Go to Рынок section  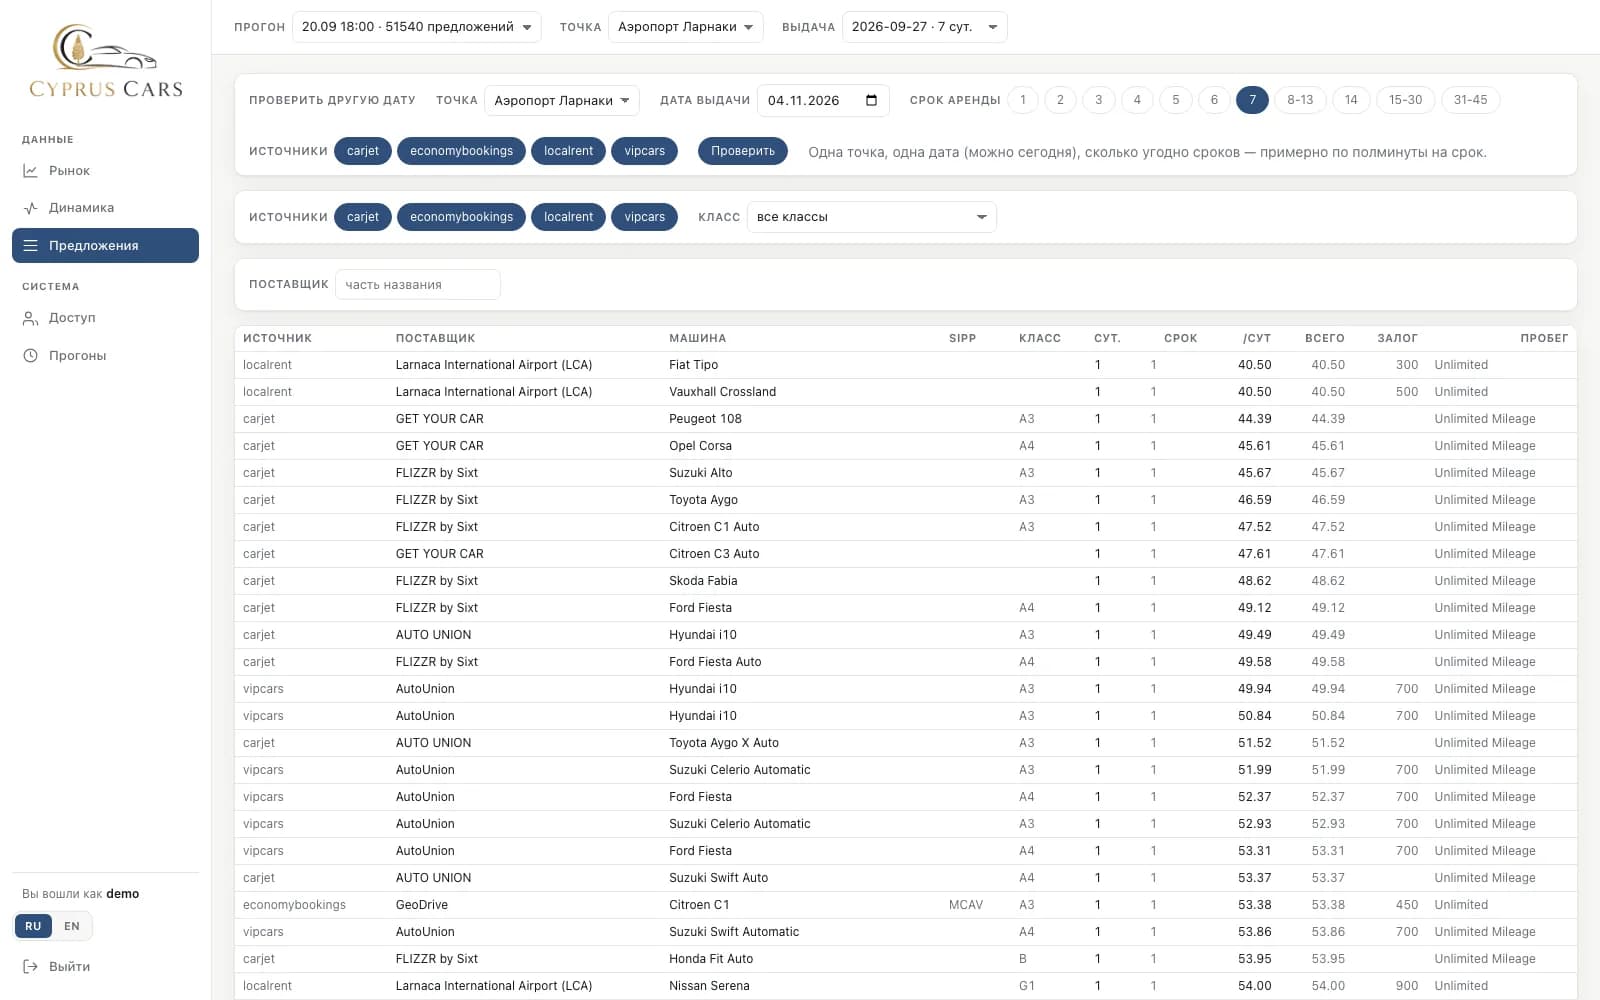tap(105, 171)
